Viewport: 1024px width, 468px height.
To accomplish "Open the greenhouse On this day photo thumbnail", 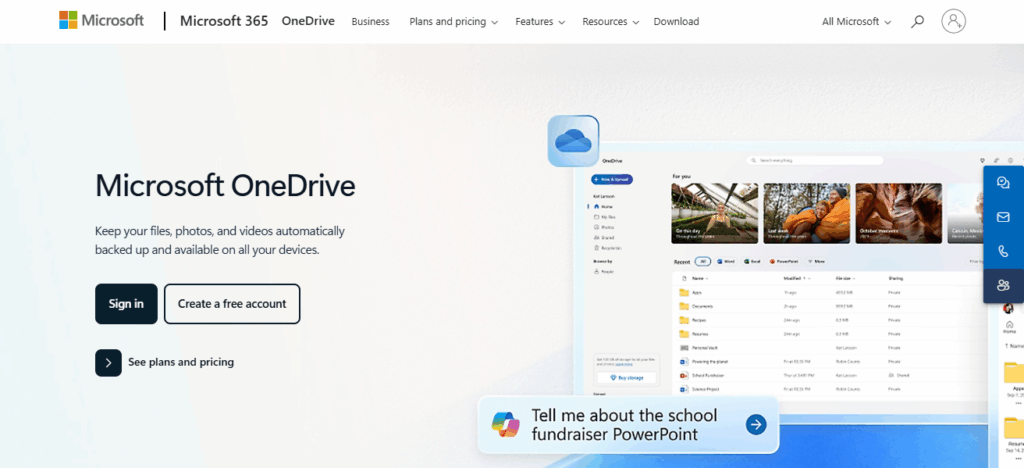I will click(714, 213).
